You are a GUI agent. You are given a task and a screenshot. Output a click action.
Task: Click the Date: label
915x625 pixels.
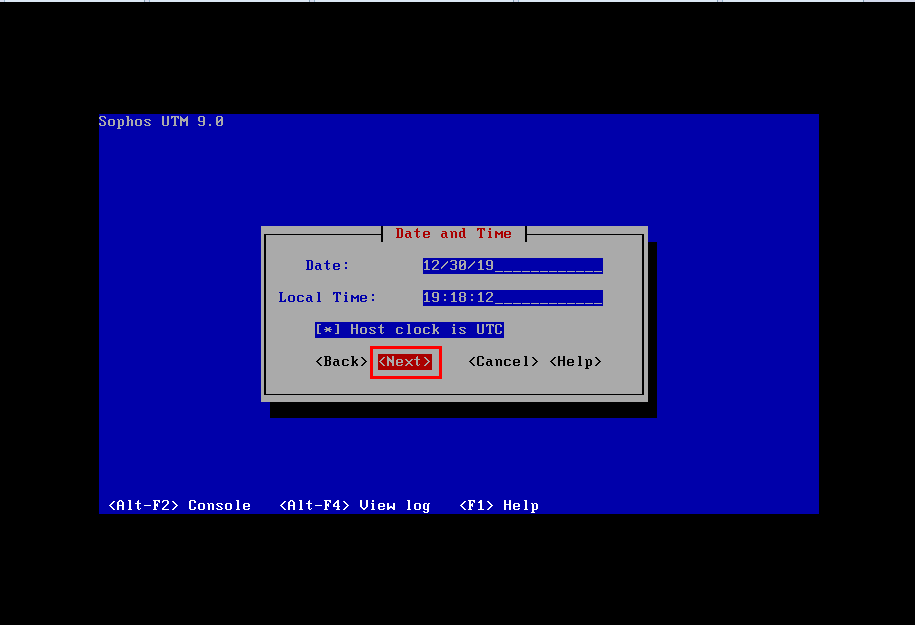(327, 266)
